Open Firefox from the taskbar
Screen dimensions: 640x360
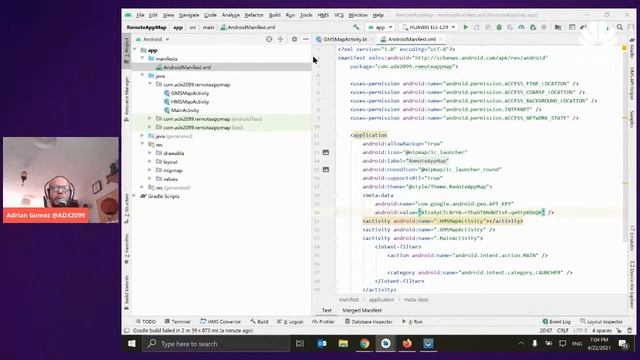(407, 344)
